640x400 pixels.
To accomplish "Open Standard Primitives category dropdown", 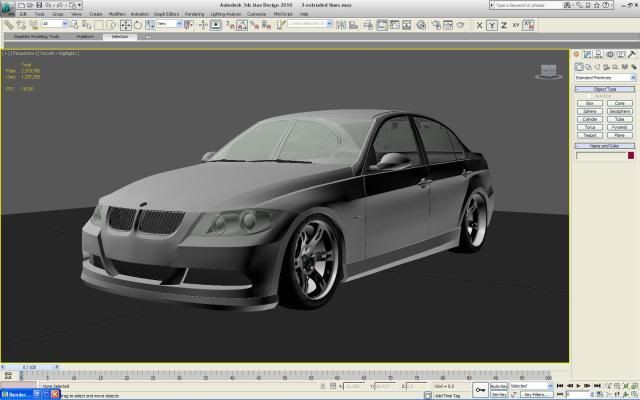I will [605, 77].
